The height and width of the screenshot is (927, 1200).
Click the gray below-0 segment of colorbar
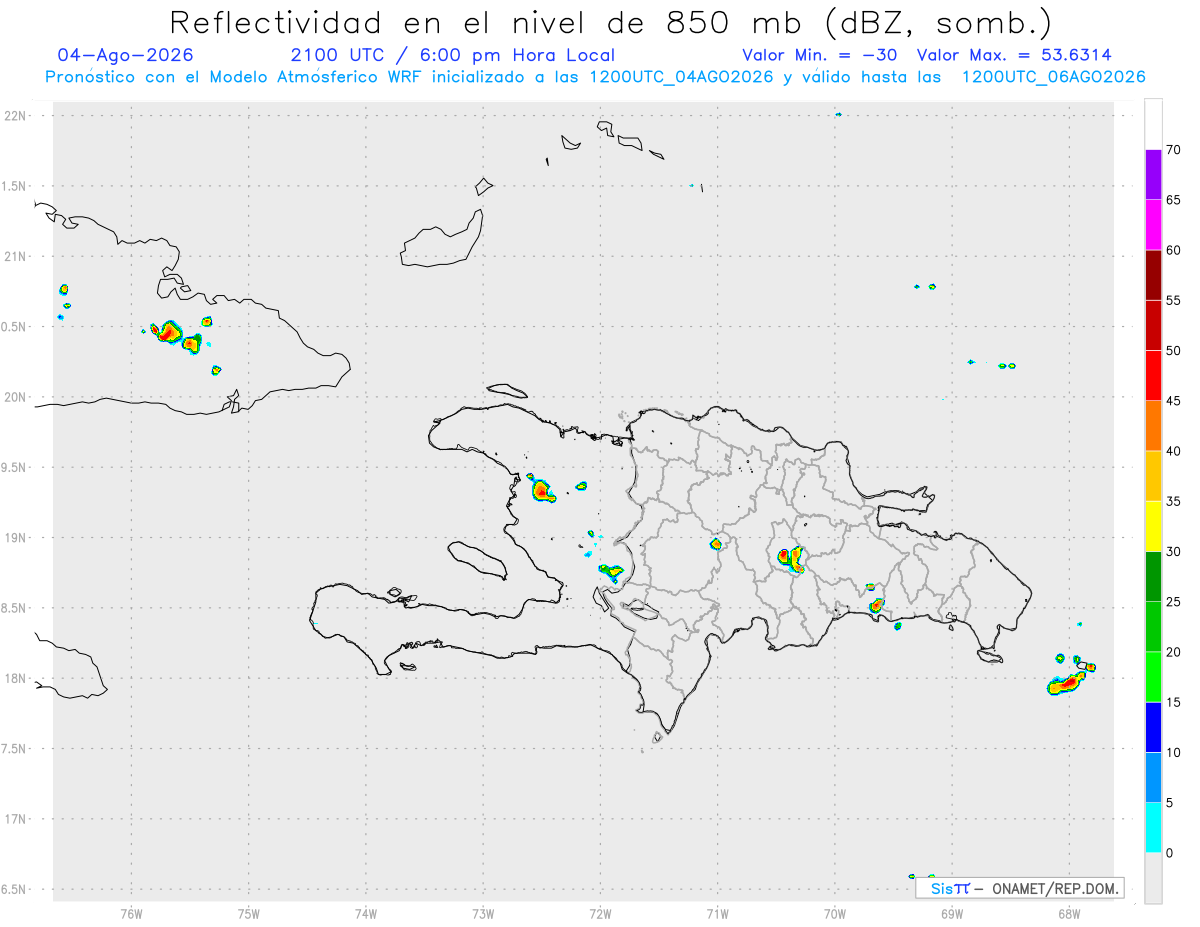[1153, 878]
